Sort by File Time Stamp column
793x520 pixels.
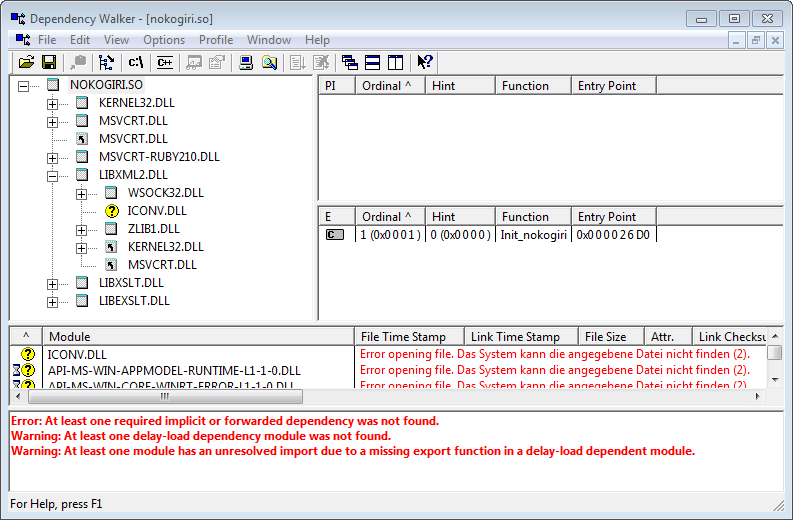[410, 336]
